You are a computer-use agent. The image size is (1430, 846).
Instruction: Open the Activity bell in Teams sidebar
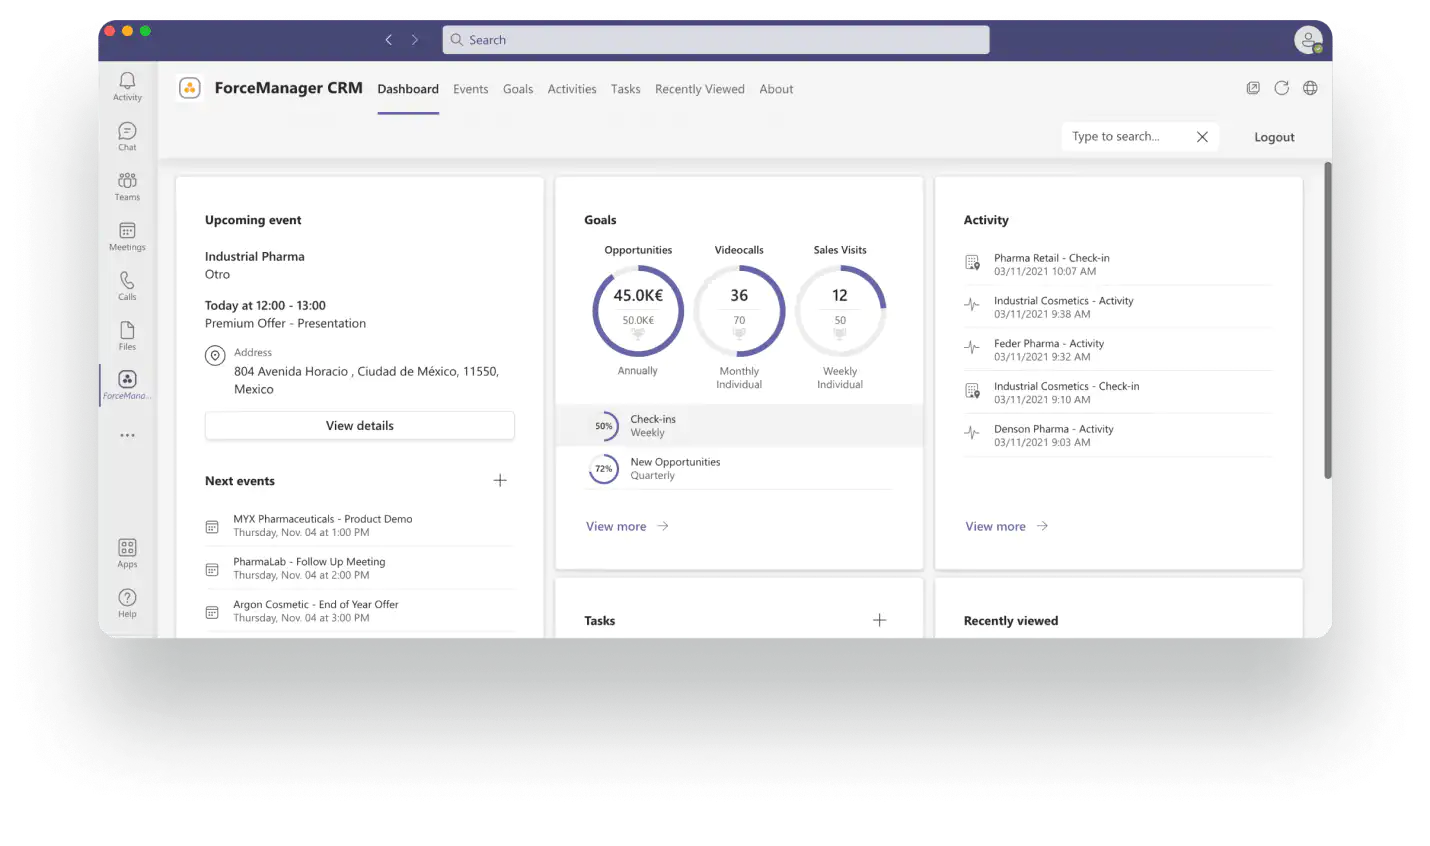point(127,86)
